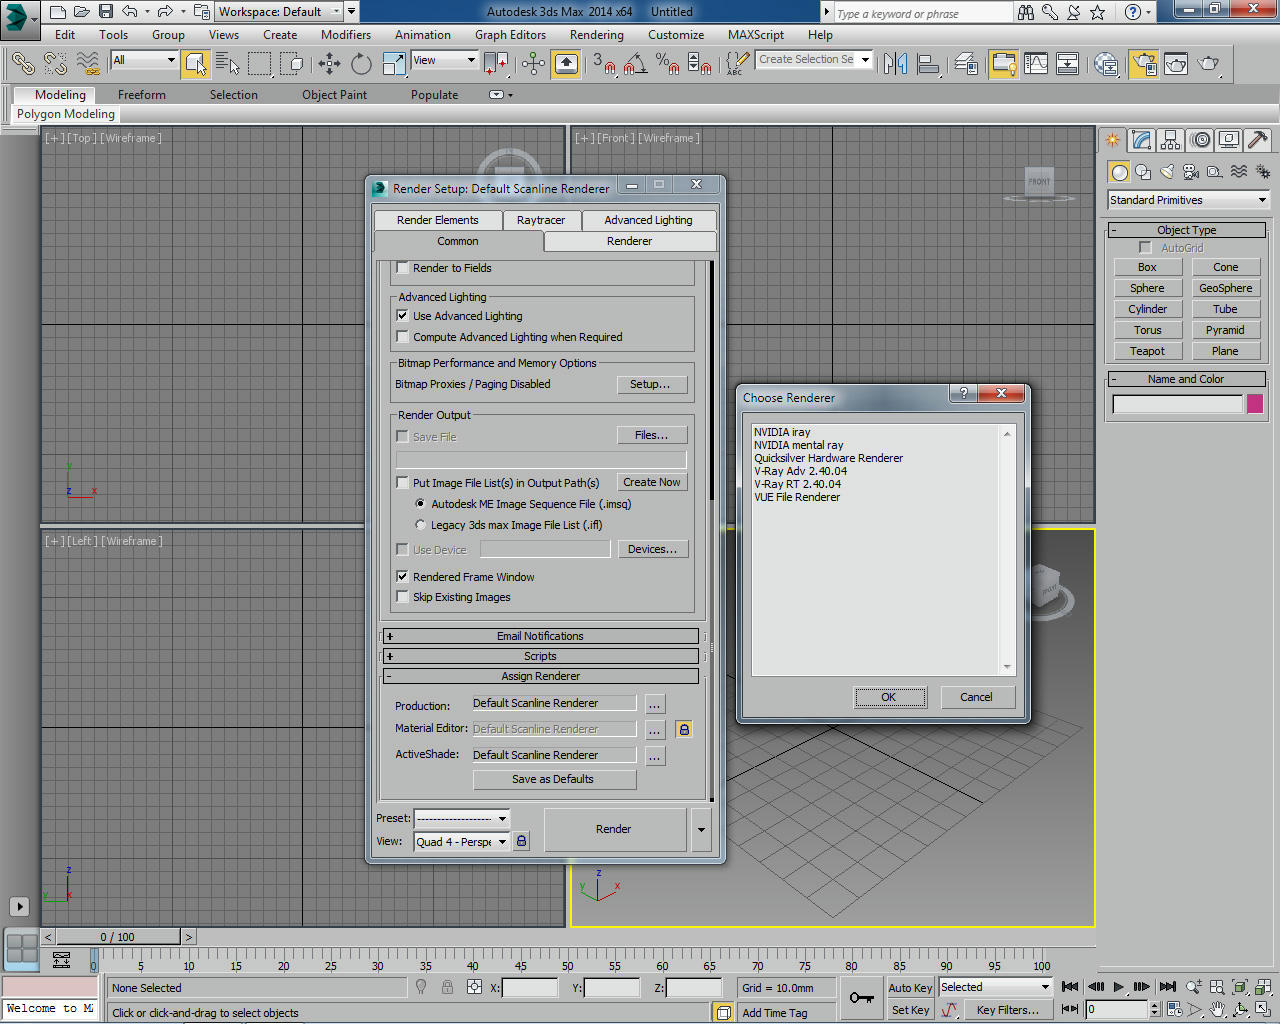Open the View dropdown showing Quad 4
1280x1024 pixels.
click(462, 842)
